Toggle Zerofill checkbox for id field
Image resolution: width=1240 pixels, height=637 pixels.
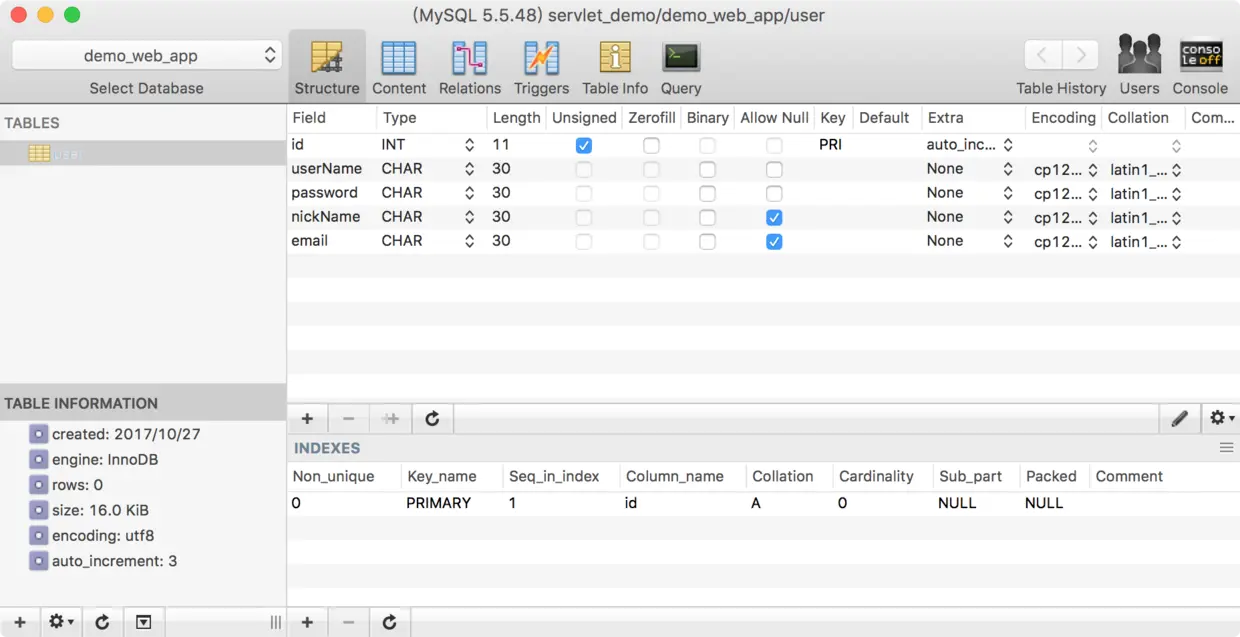click(651, 146)
